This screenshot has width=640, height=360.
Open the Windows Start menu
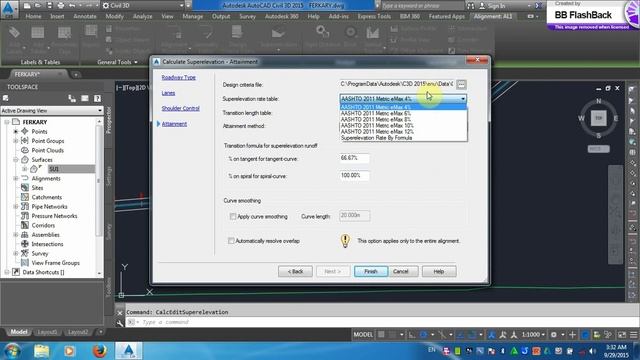point(13,351)
